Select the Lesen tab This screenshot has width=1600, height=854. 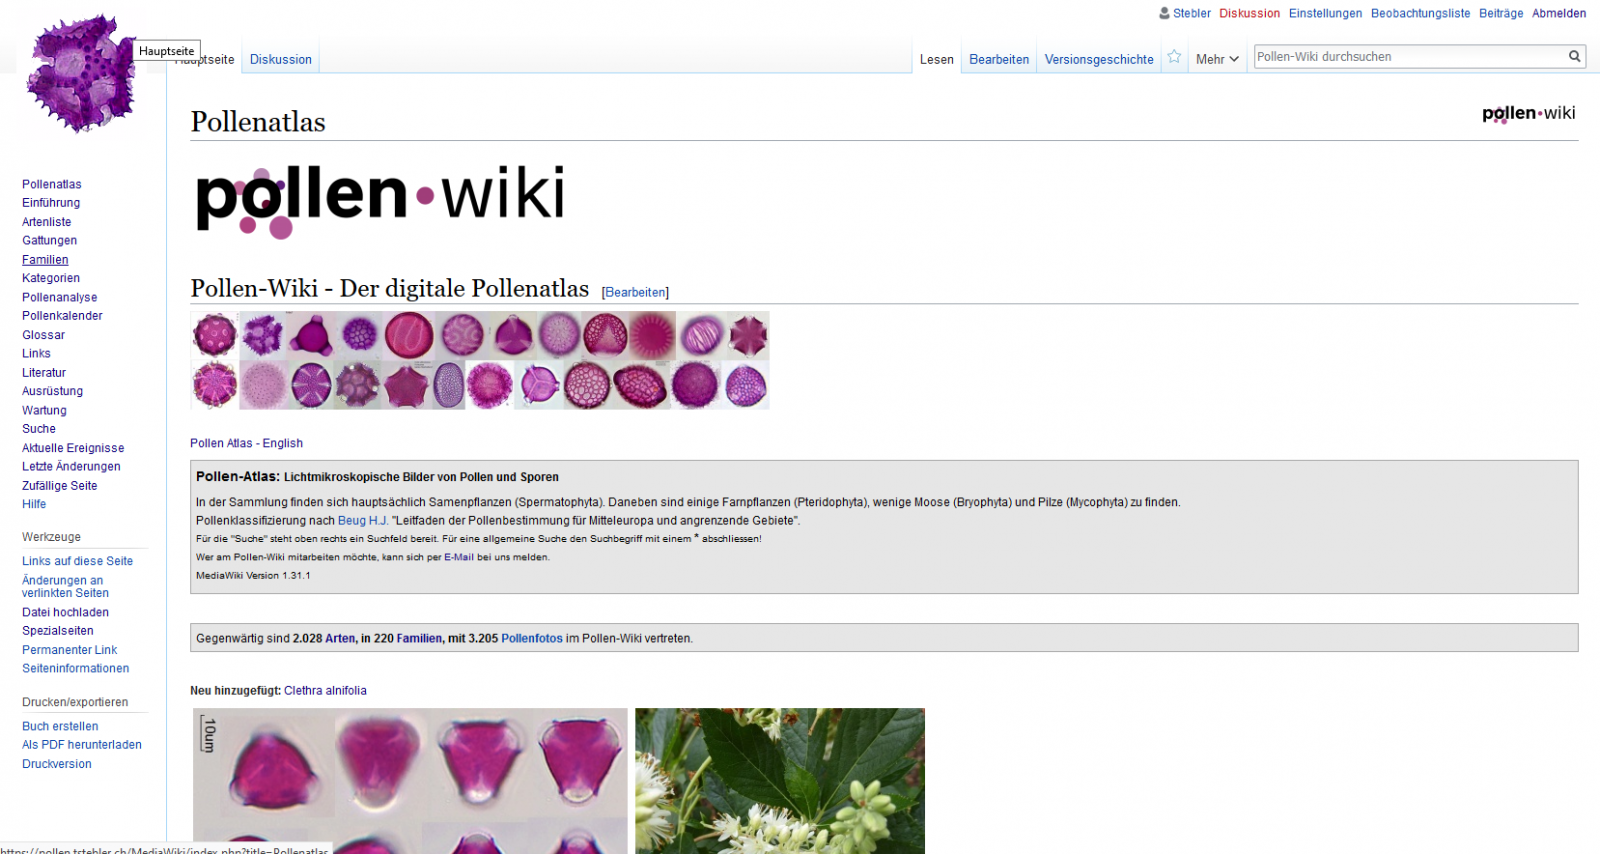[937, 59]
